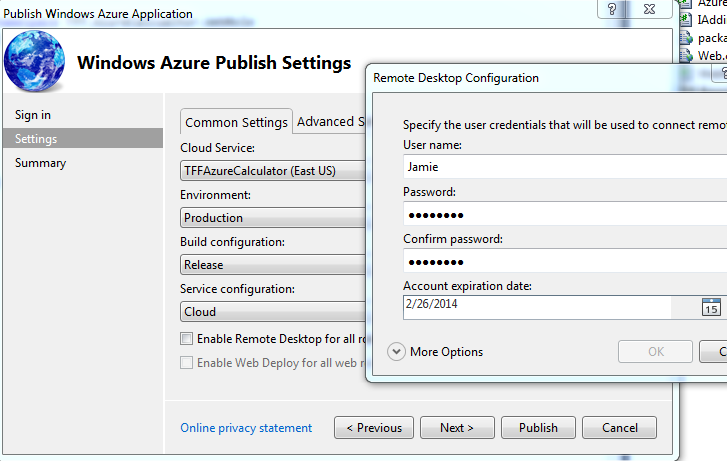Open the Environment Production dropdown

(272, 218)
